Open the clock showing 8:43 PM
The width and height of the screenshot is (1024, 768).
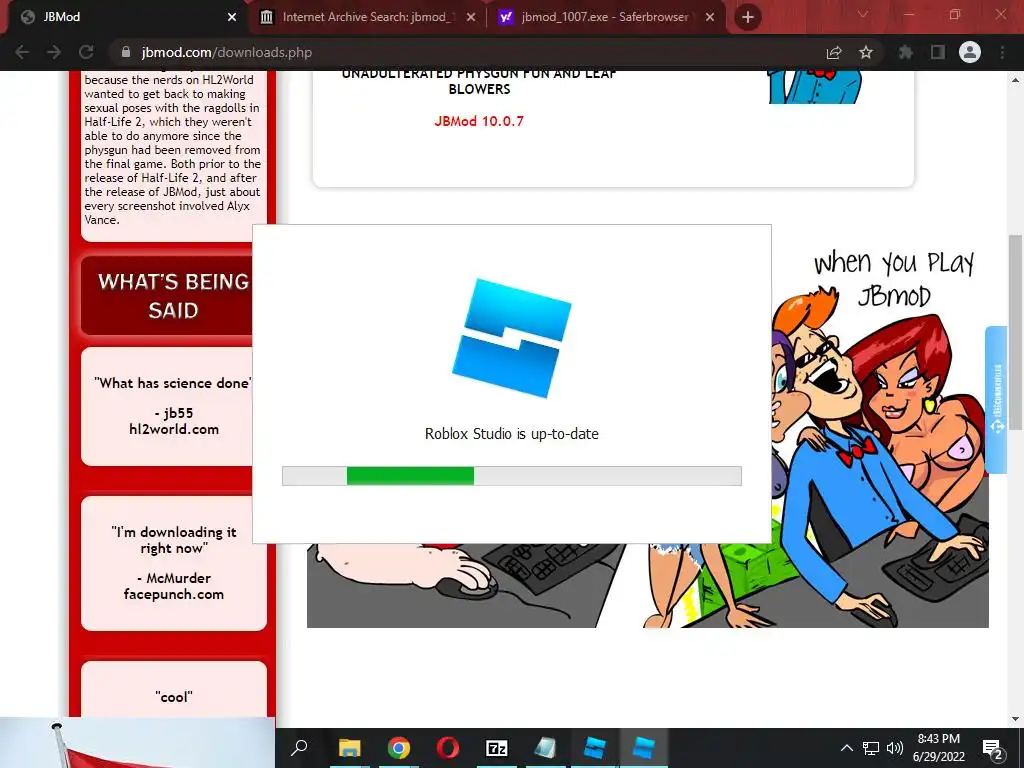coord(938,748)
